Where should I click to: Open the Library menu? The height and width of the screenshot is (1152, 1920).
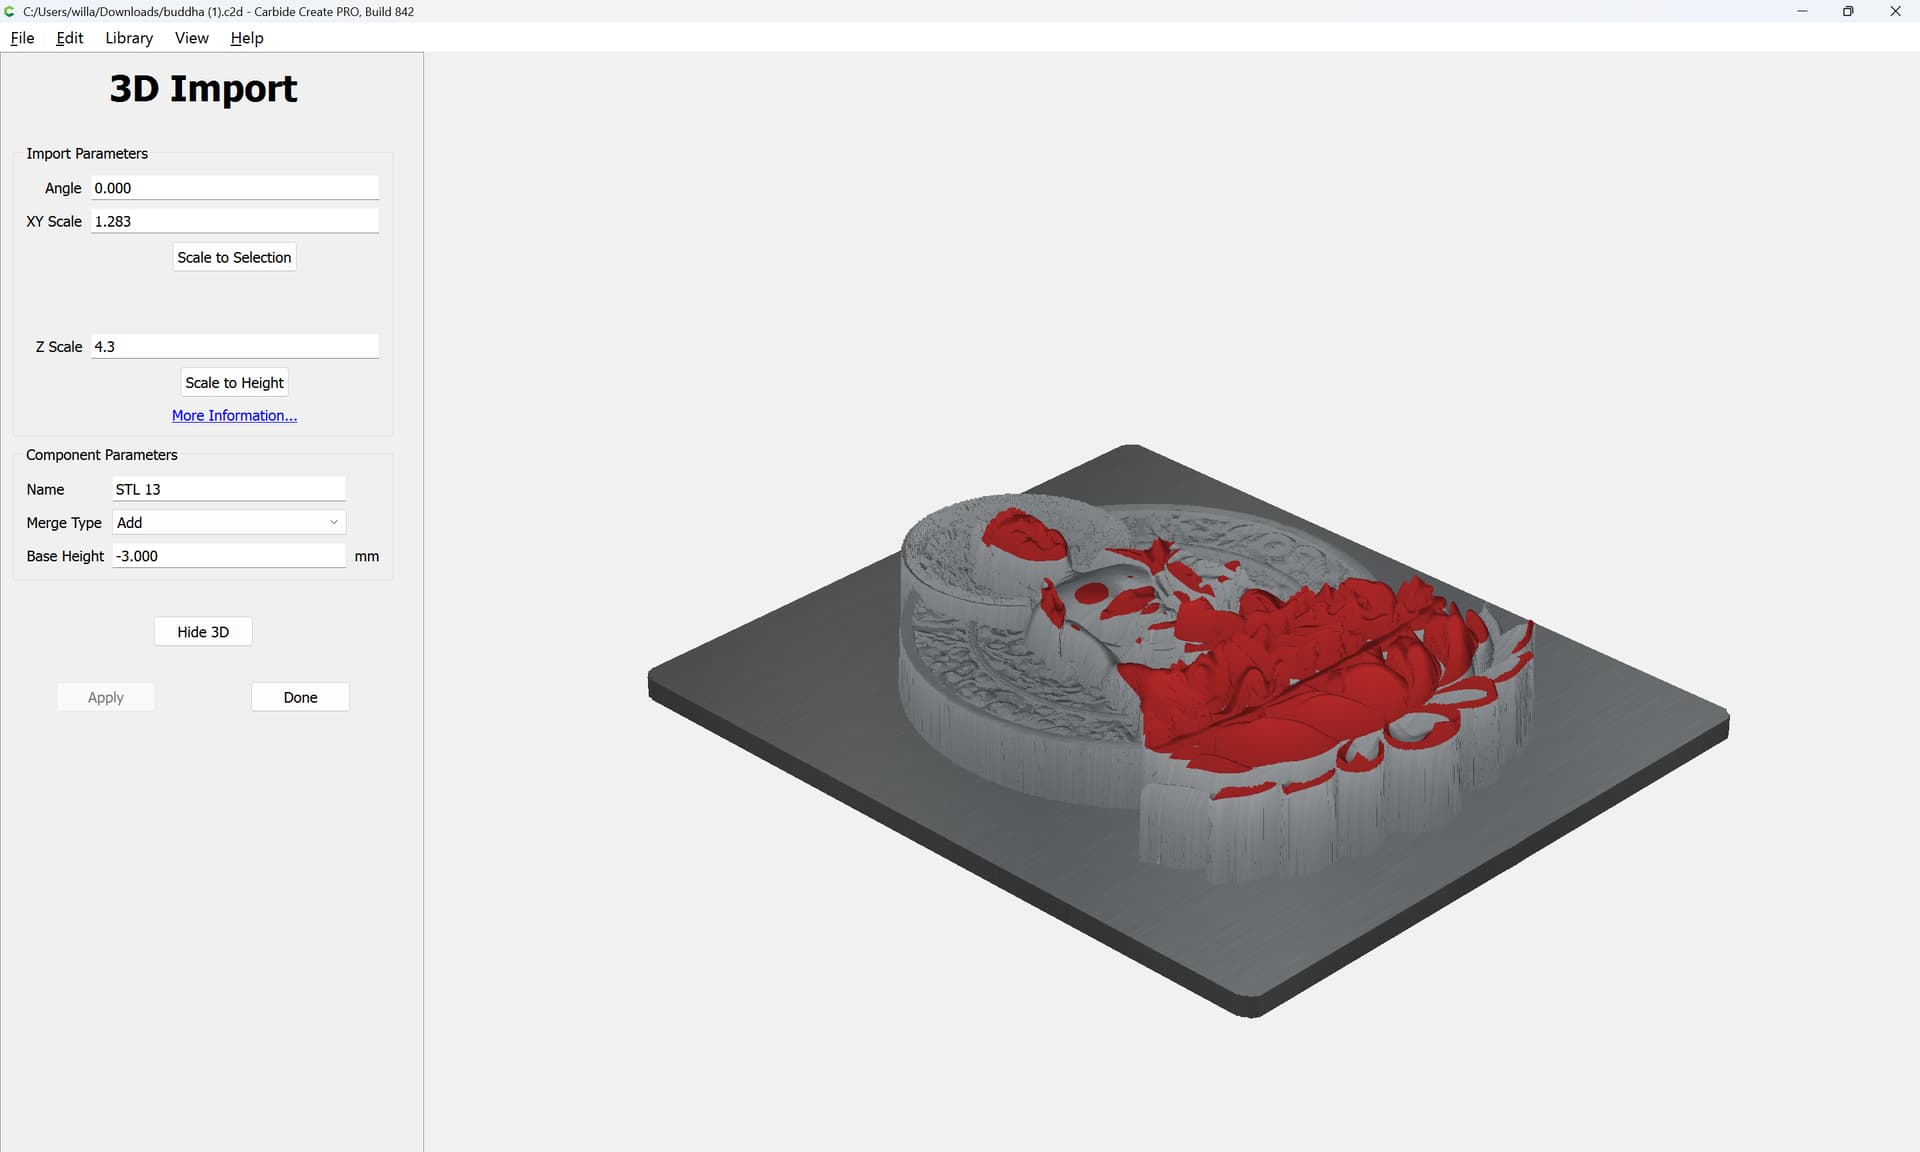(129, 38)
